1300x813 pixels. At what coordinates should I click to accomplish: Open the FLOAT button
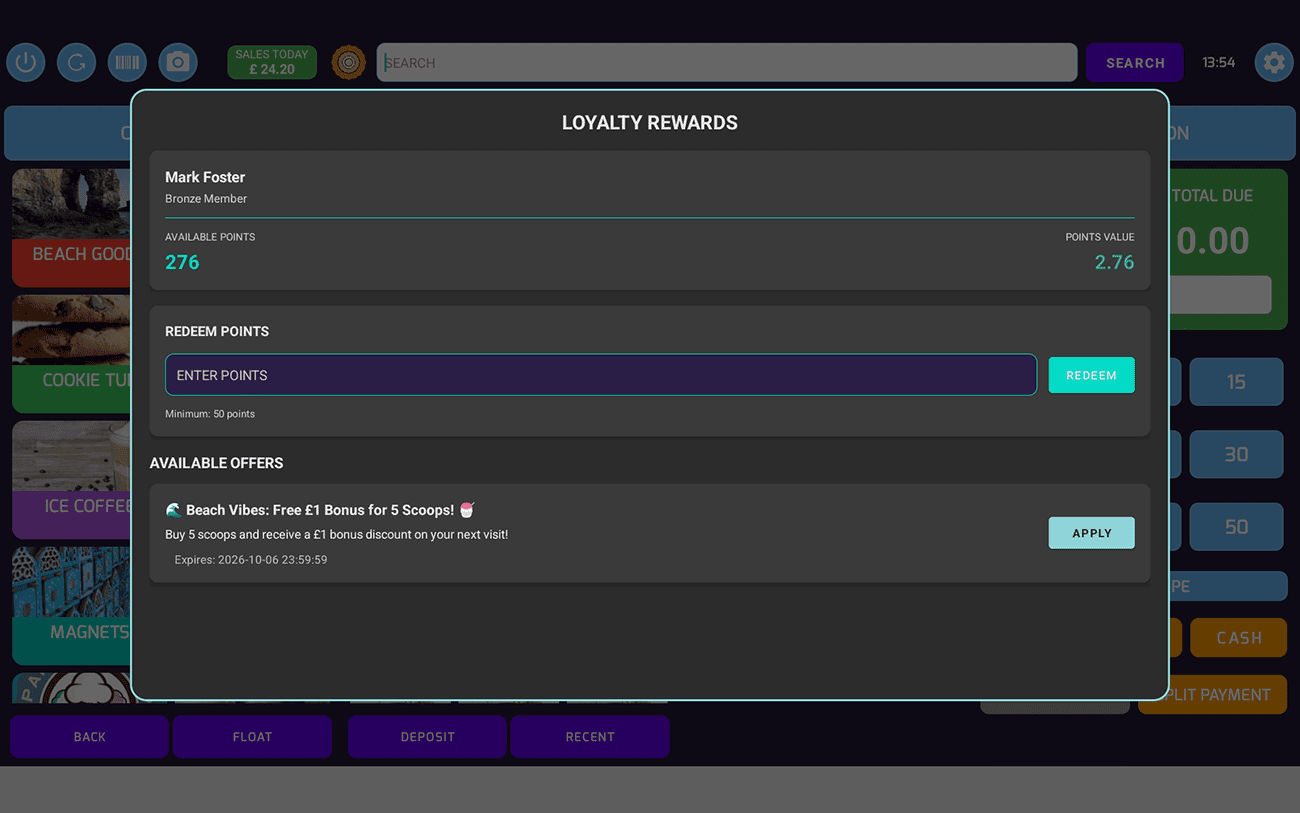click(252, 736)
